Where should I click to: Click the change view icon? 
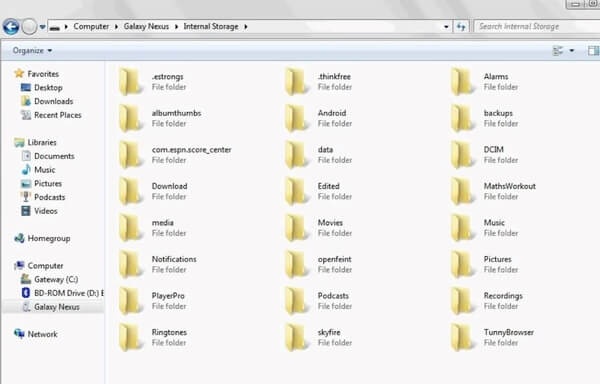(x=558, y=50)
